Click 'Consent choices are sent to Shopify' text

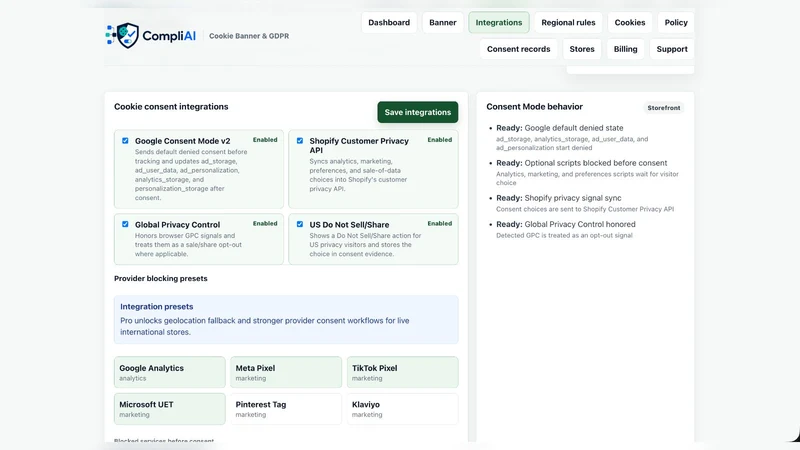tap(585, 209)
